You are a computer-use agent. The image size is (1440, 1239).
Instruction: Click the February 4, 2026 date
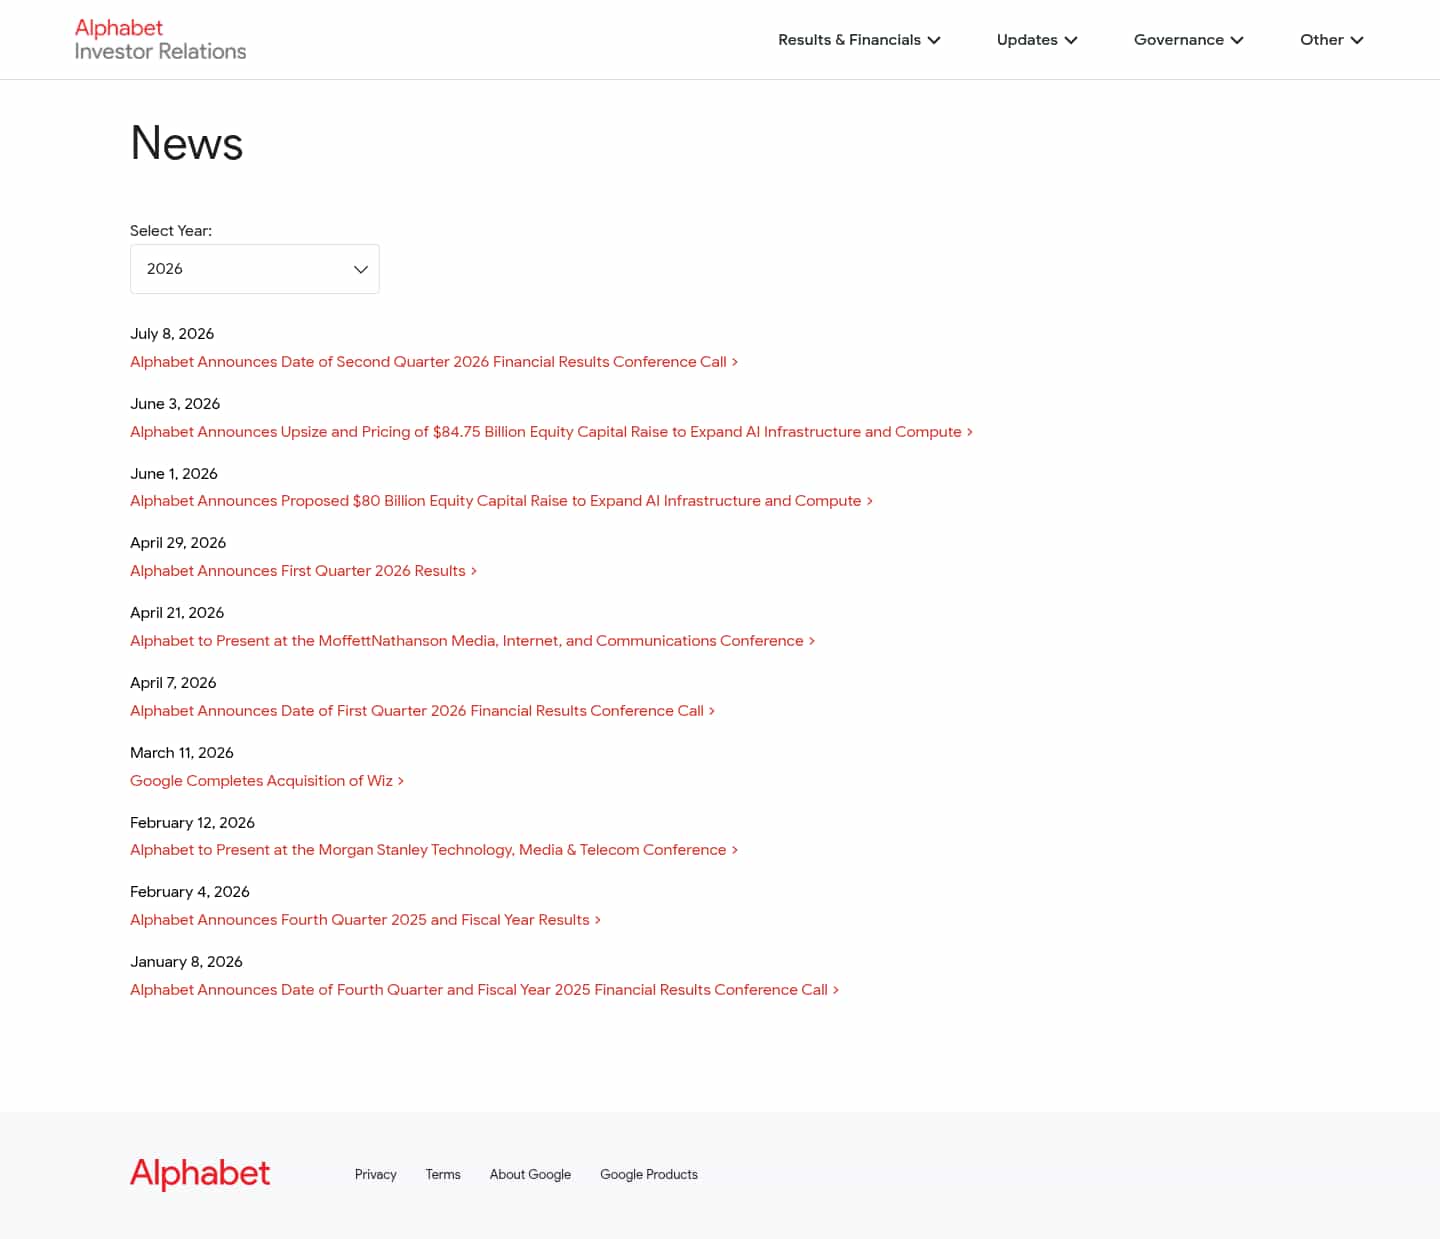(x=190, y=892)
